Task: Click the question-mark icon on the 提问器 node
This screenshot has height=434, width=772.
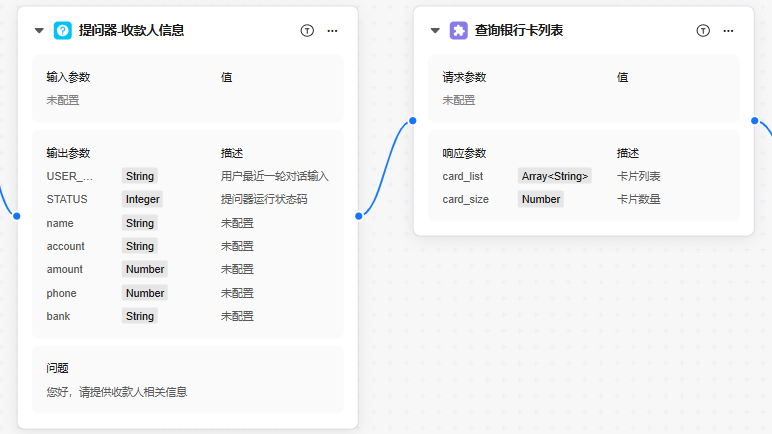Action: [62, 31]
